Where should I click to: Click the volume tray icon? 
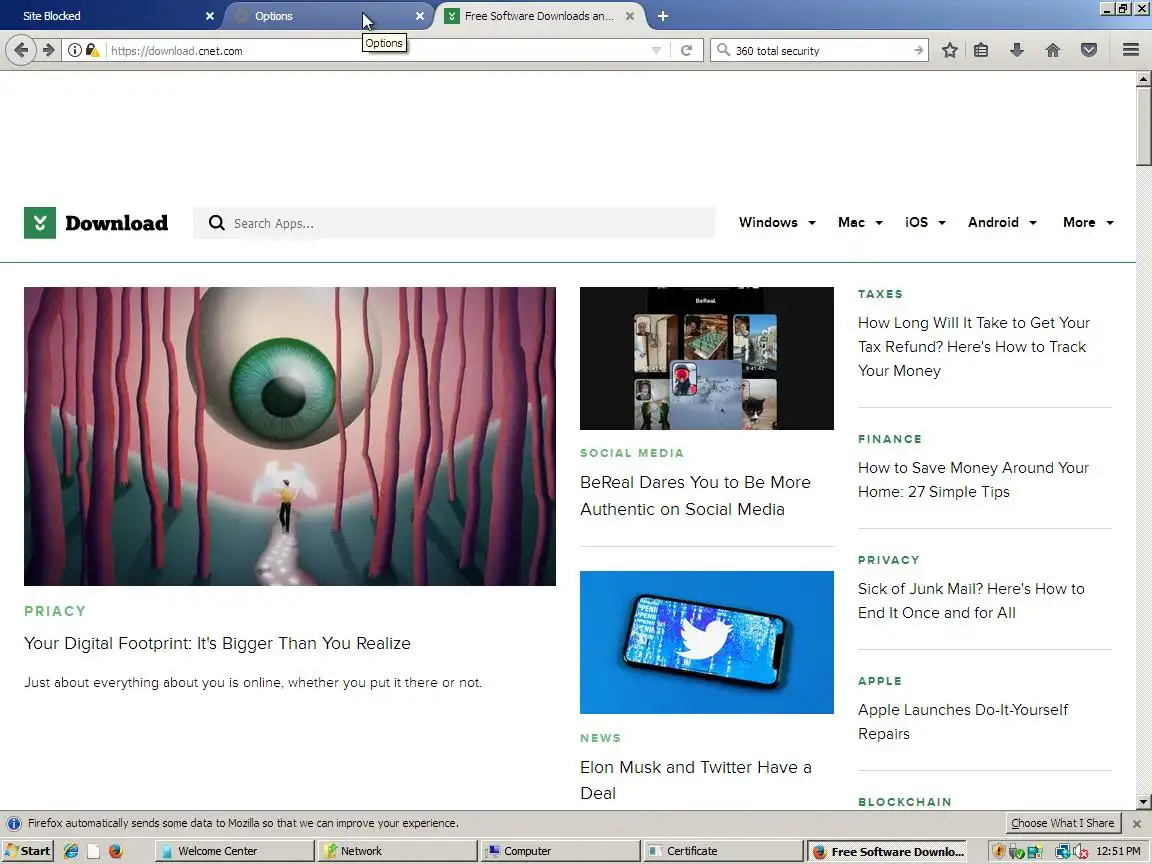click(x=1080, y=851)
